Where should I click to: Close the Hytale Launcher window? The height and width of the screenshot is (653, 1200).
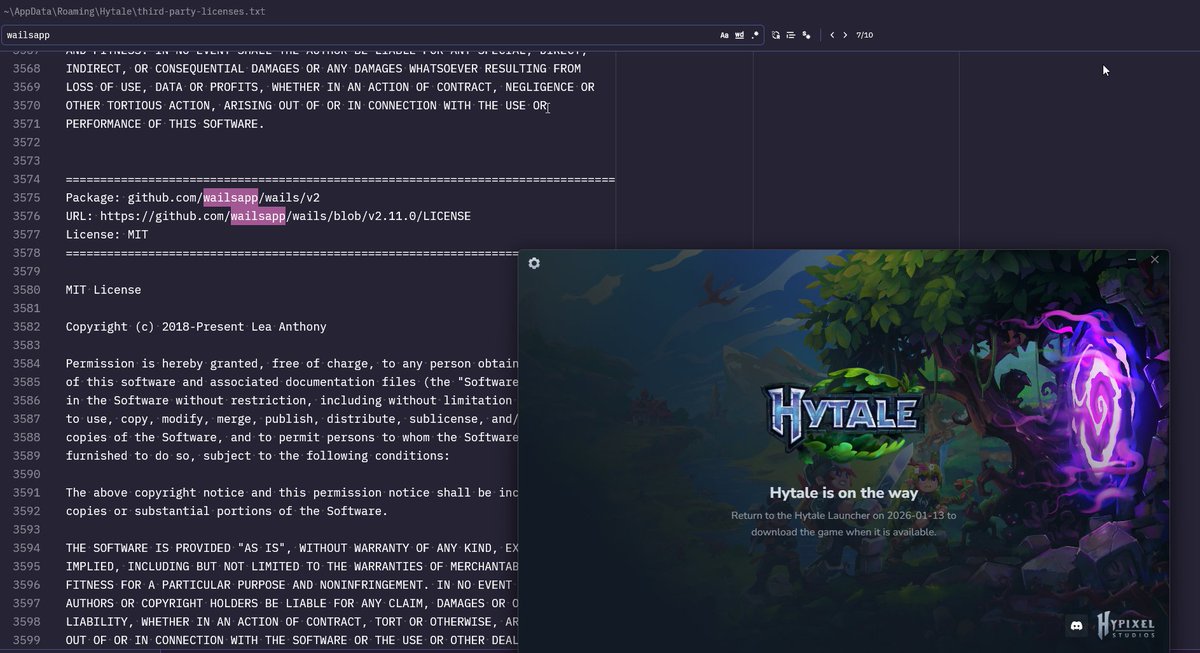click(x=1155, y=259)
